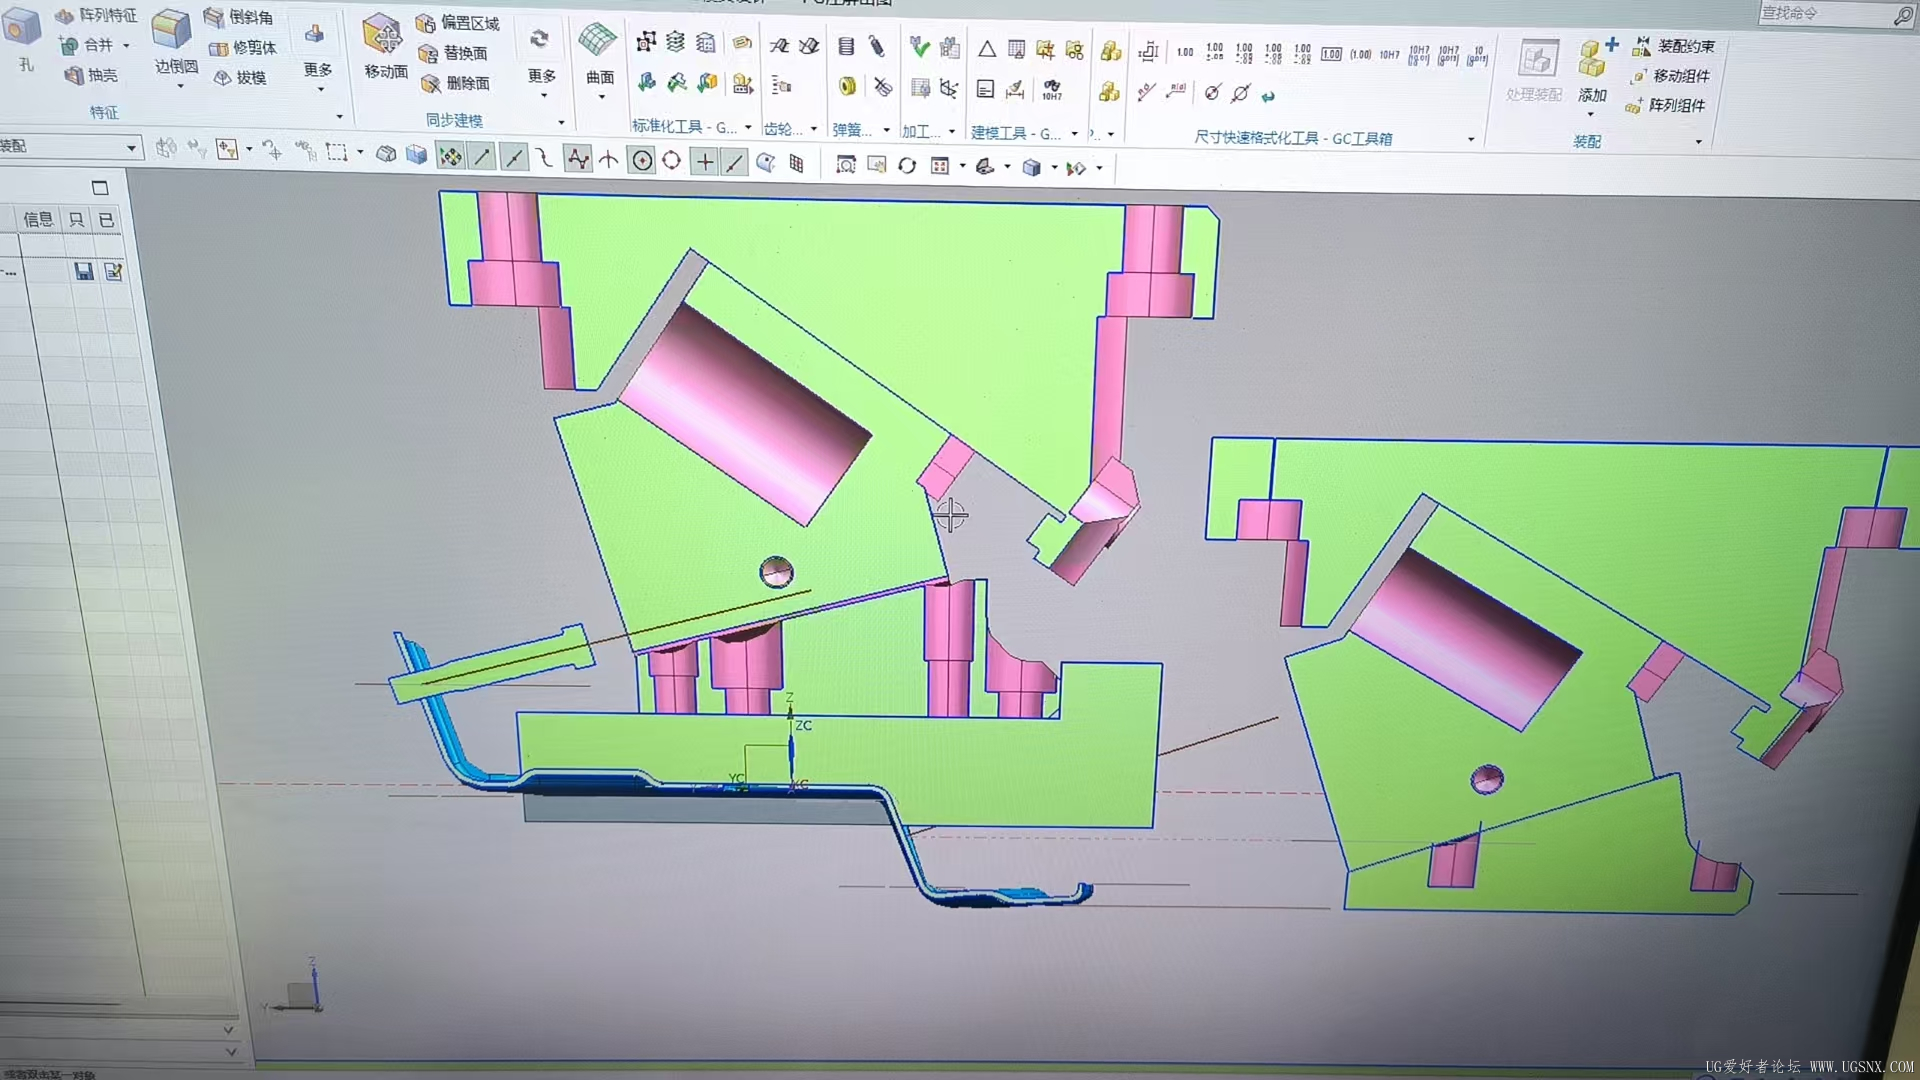Click the Edge Blend (边倒圆) icon
This screenshot has width=1920, height=1080.
(172, 30)
